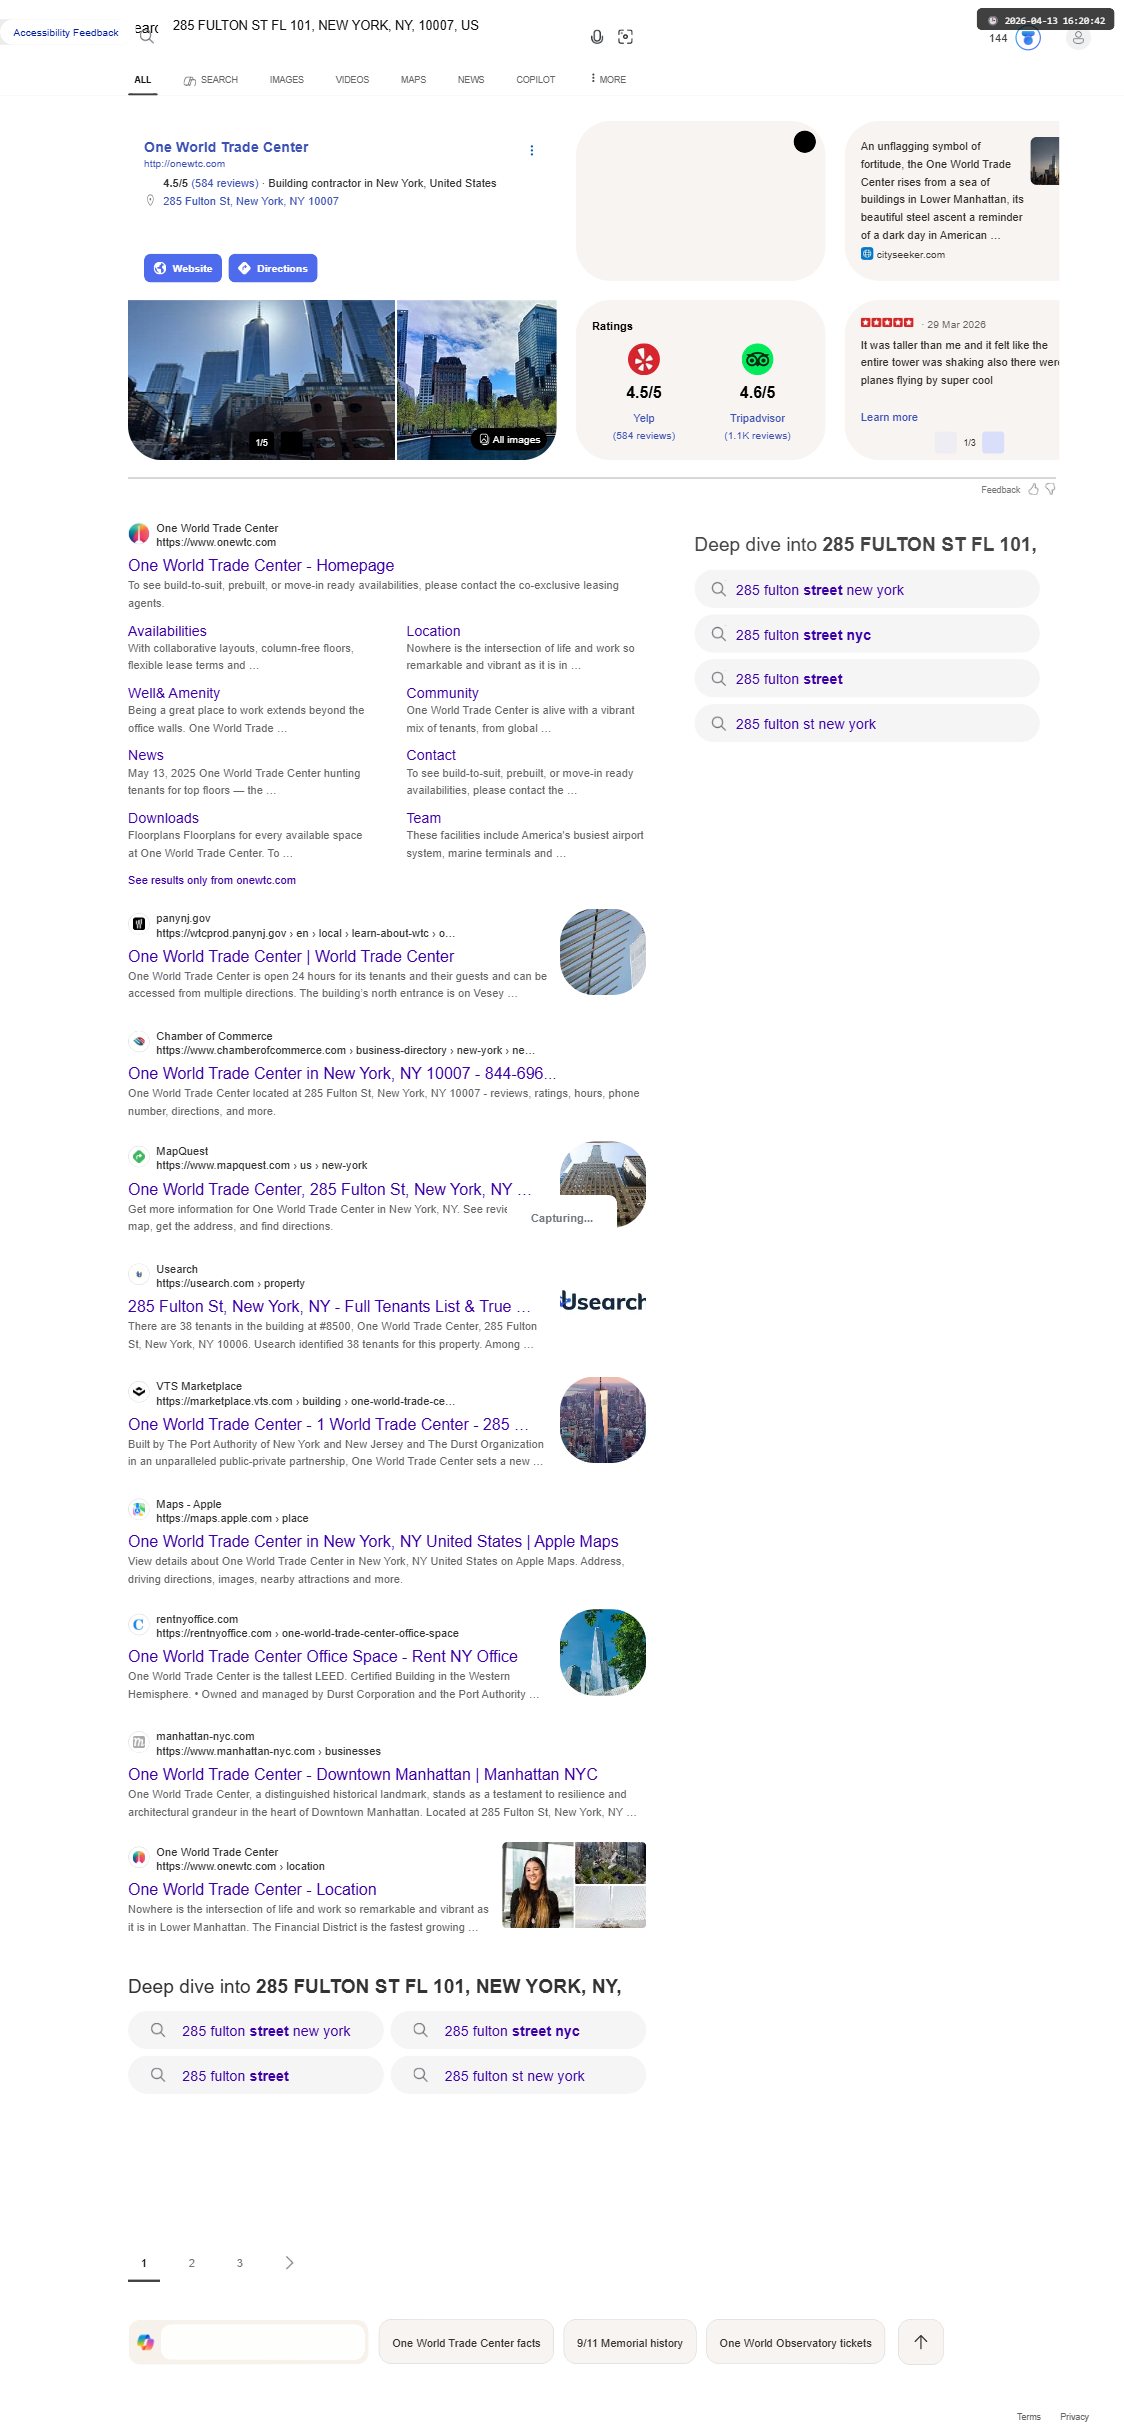
Task: Select sidebar suggestion 285 fulton street nyc
Action: click(x=867, y=634)
